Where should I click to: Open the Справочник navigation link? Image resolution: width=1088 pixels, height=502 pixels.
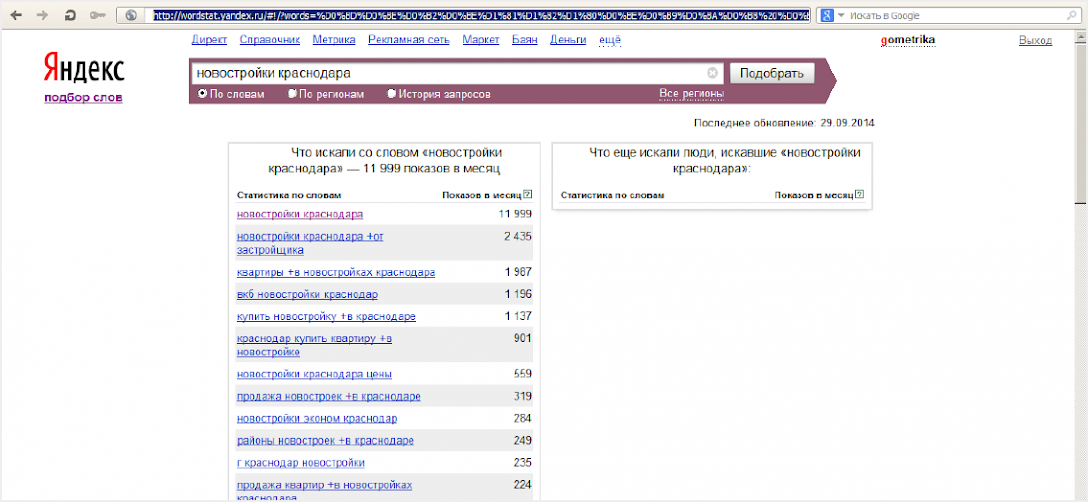click(270, 40)
